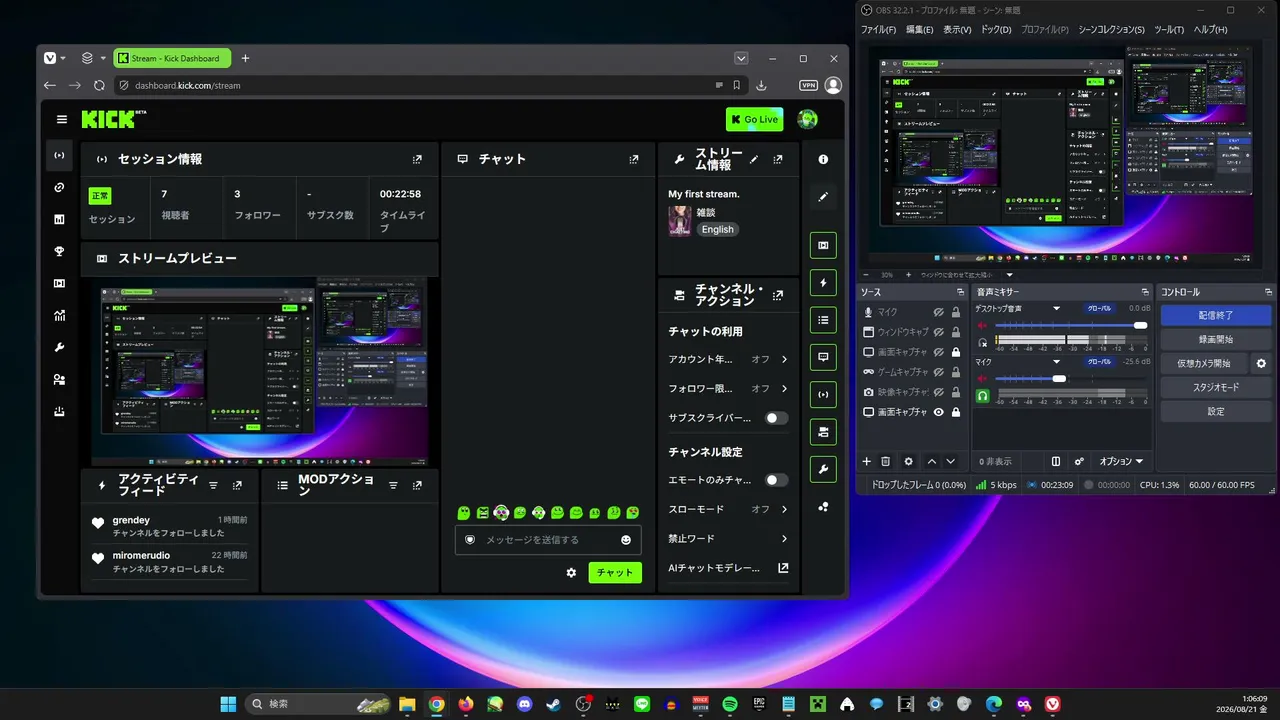This screenshot has height=720, width=1280.
Task: Open the link icon in Kick left sidebar
Action: click(x=60, y=187)
